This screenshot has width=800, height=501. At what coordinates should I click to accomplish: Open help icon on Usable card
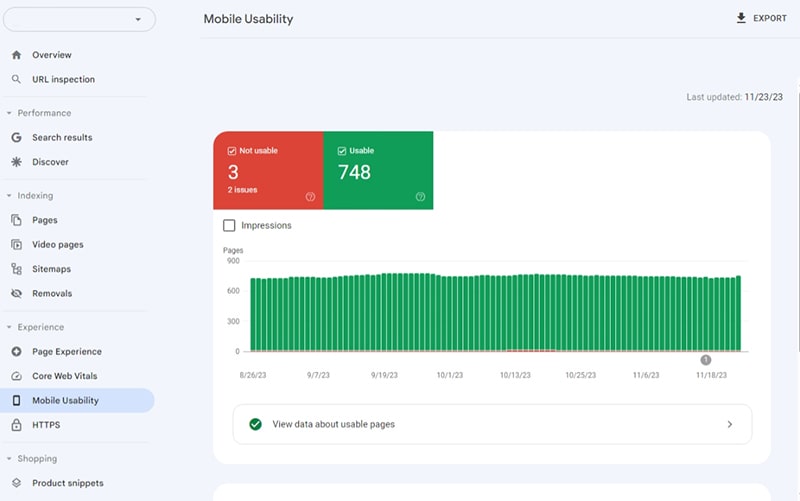coord(420,196)
